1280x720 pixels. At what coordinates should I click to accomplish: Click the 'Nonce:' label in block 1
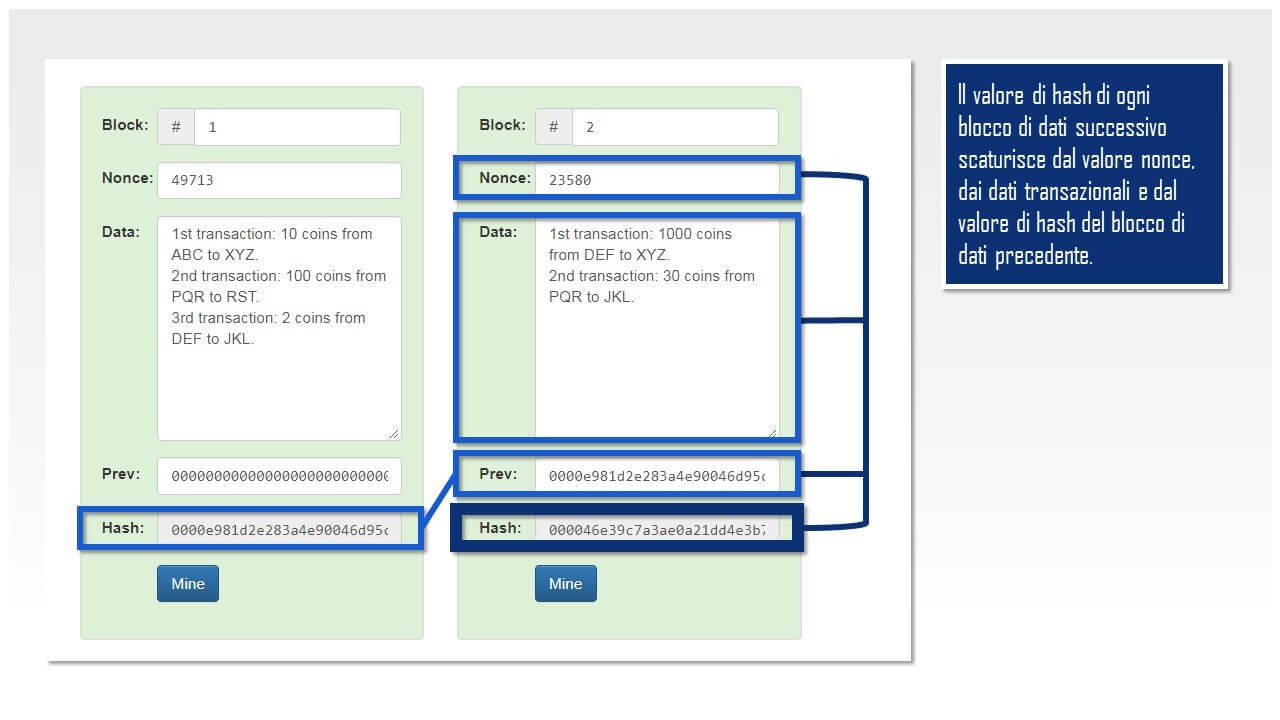tap(127, 178)
